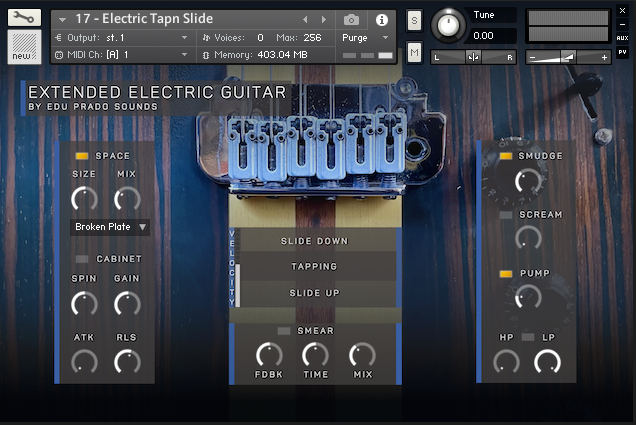Image resolution: width=636 pixels, height=425 pixels.
Task: Toggle the SMEAR delay switch
Action: click(x=284, y=331)
